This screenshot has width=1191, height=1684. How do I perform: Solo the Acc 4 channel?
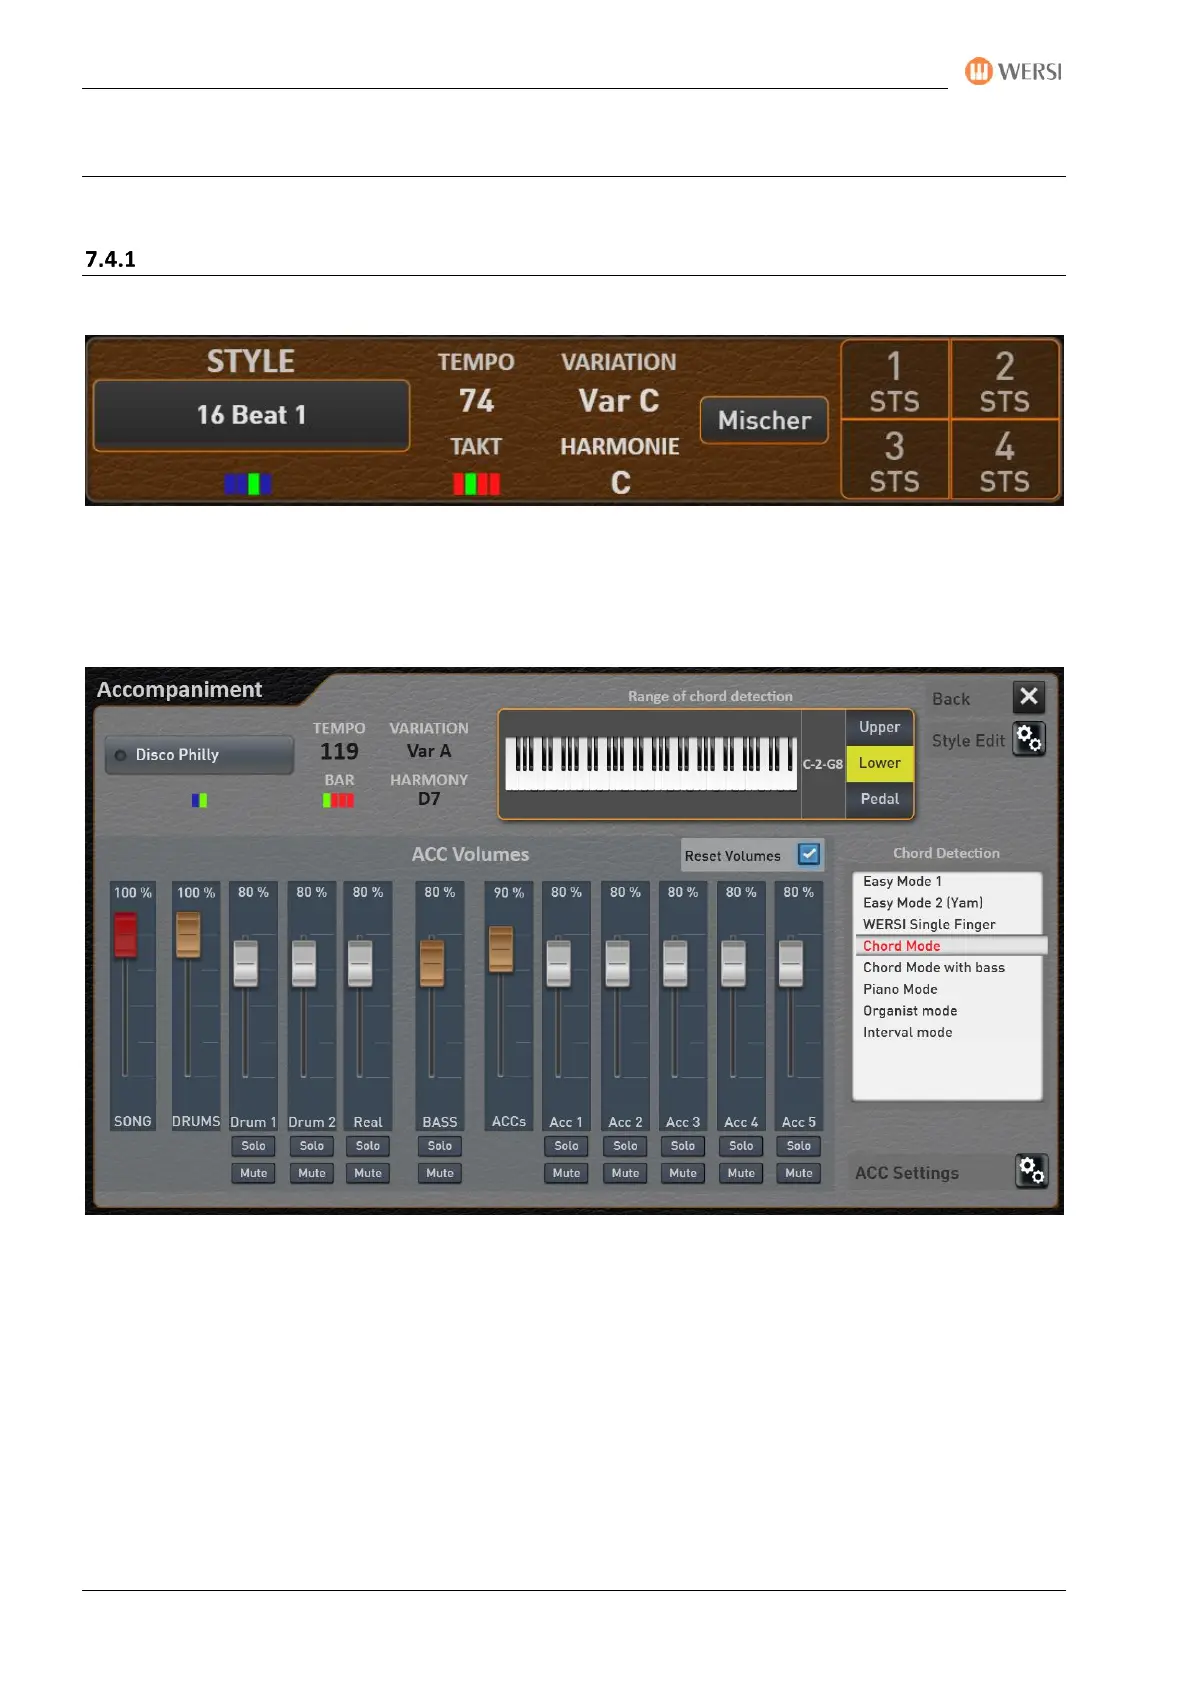tap(741, 1146)
